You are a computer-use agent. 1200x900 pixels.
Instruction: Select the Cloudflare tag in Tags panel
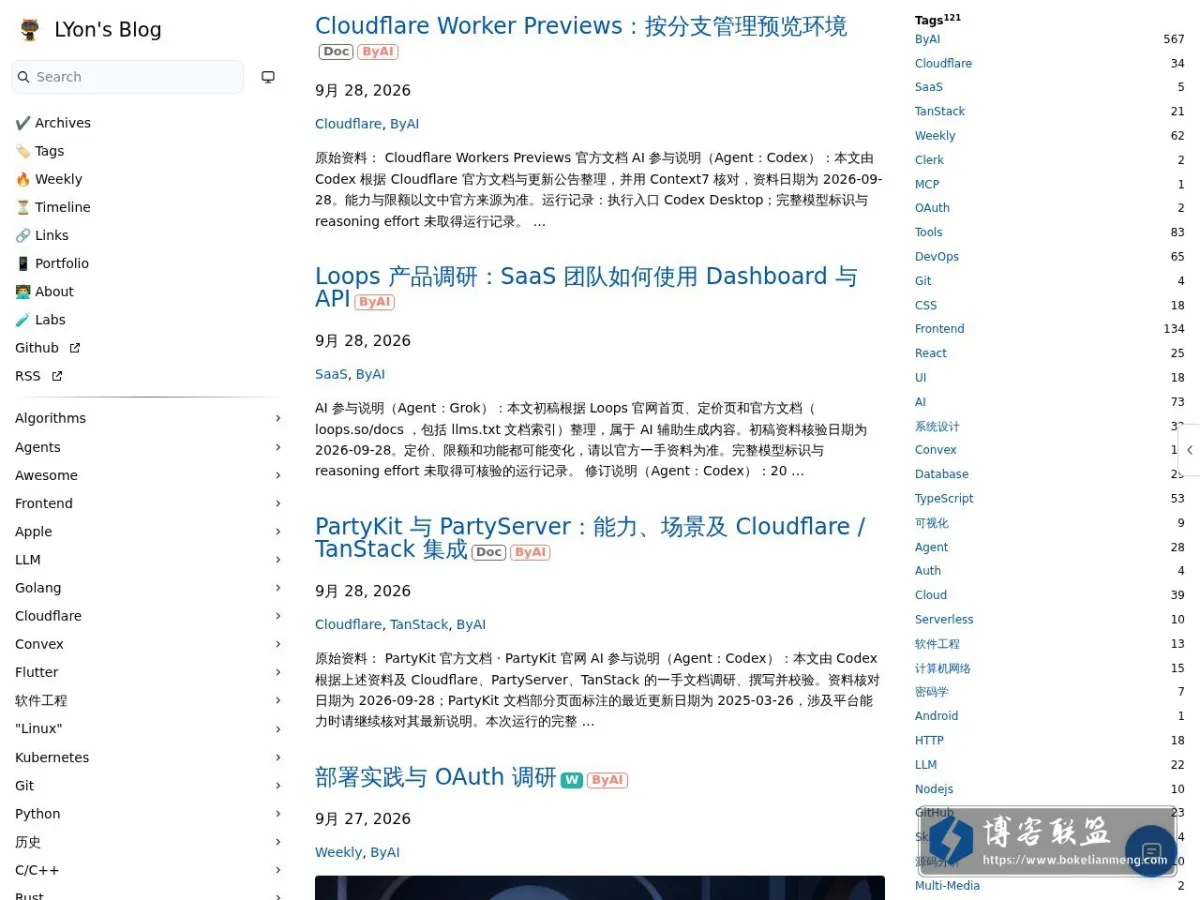click(x=943, y=63)
